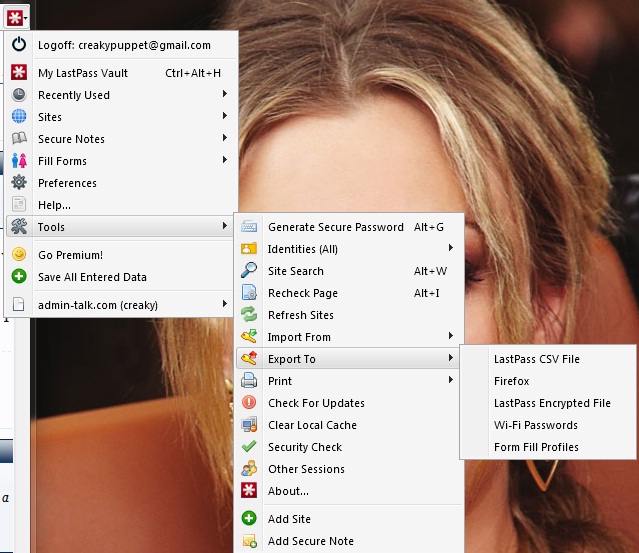Choose Wi-Fi Passwords export option
This screenshot has height=553, width=639.
(x=548, y=425)
